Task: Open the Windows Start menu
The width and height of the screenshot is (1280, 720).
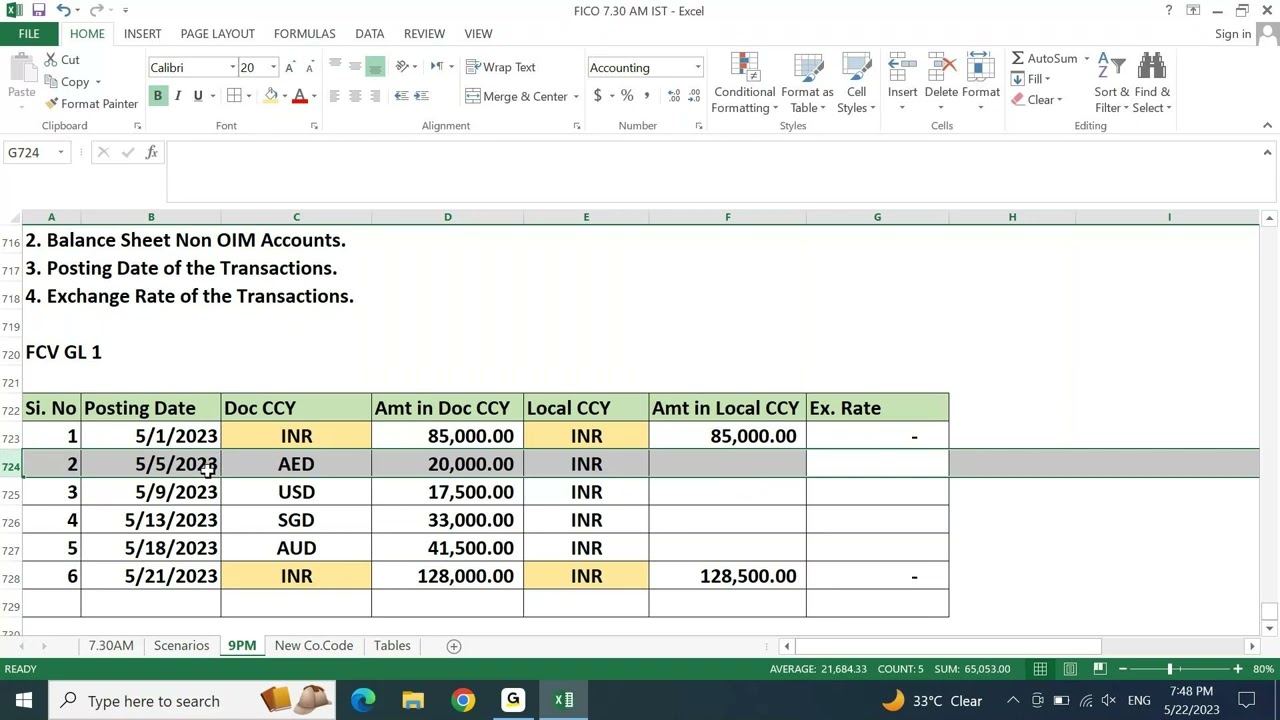Action: (24, 700)
